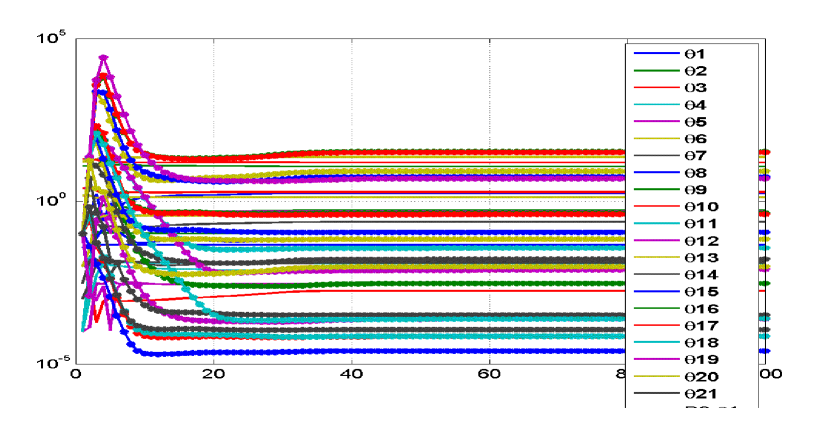Click the θ1 legend entry label

pos(696,53)
